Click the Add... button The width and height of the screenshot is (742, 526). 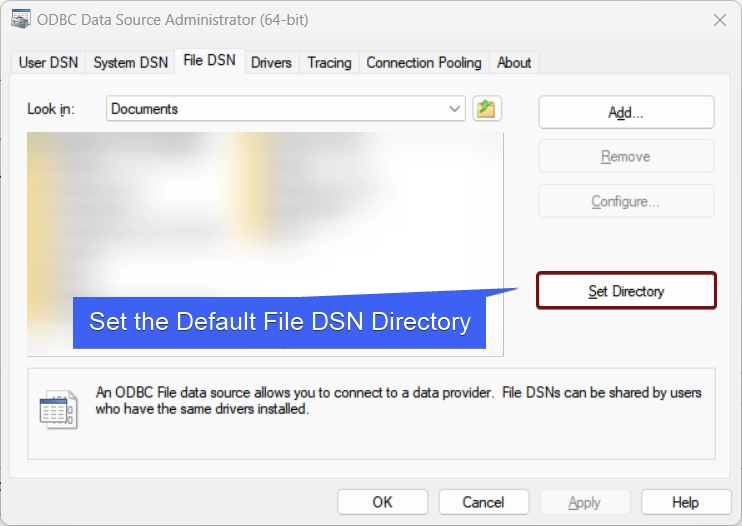[x=626, y=113]
